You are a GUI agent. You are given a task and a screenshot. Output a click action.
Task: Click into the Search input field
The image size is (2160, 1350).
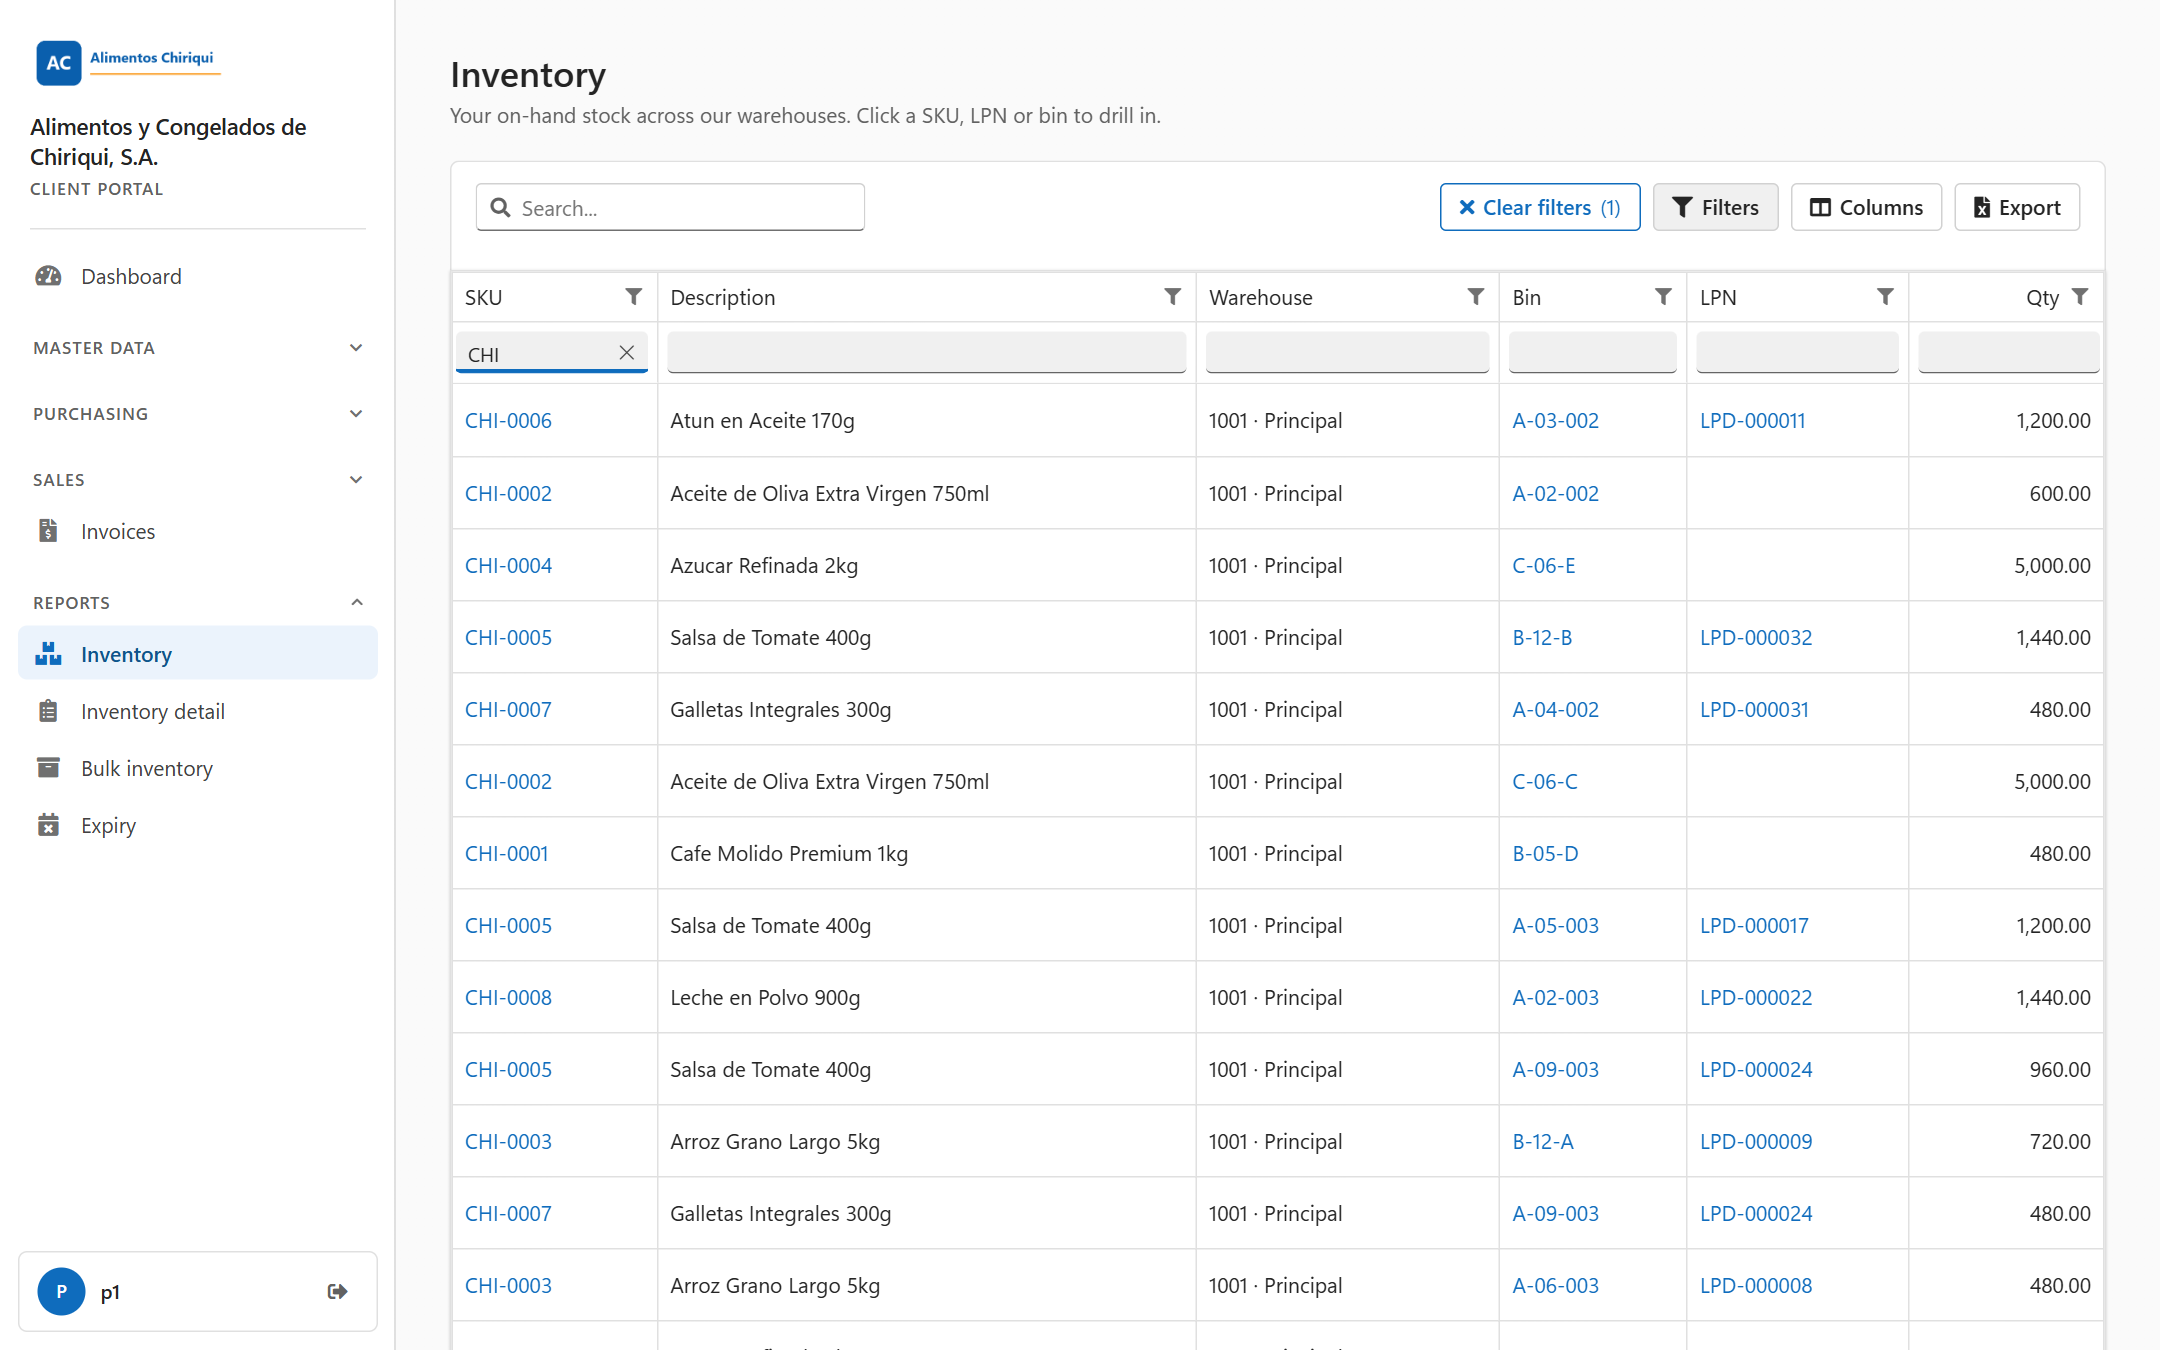[670, 207]
